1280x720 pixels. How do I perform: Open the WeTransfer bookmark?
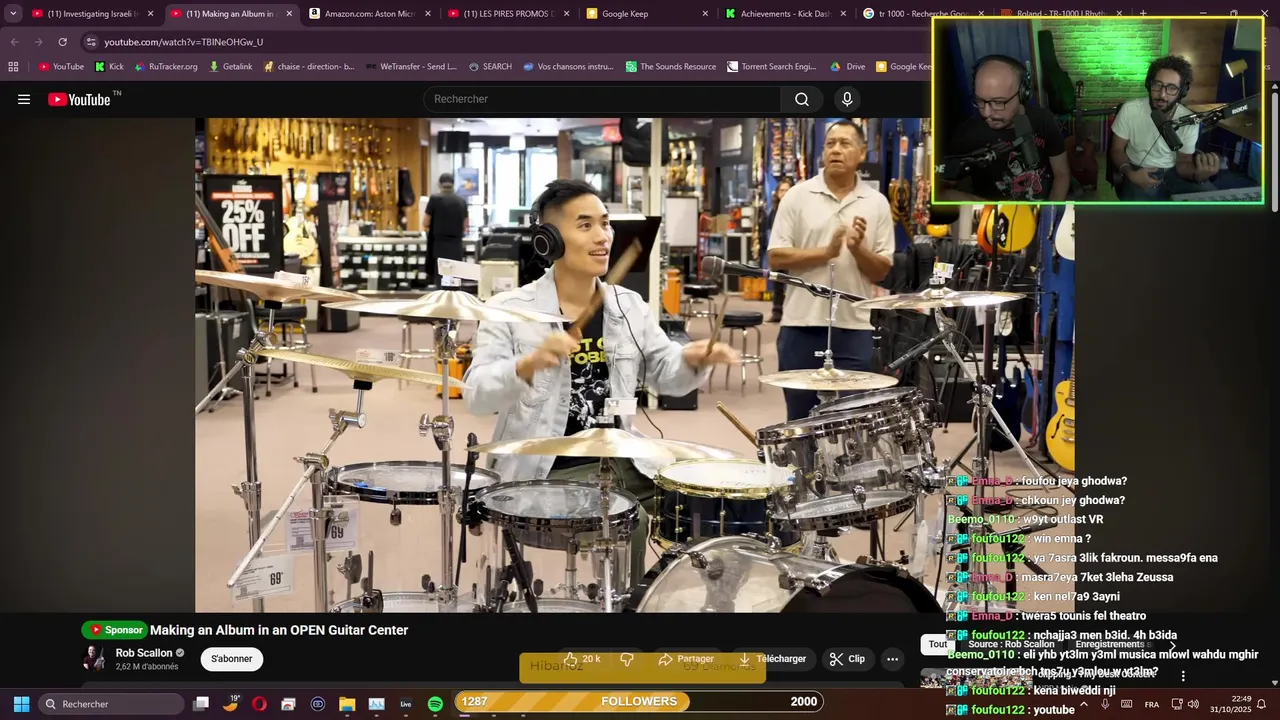[411, 67]
